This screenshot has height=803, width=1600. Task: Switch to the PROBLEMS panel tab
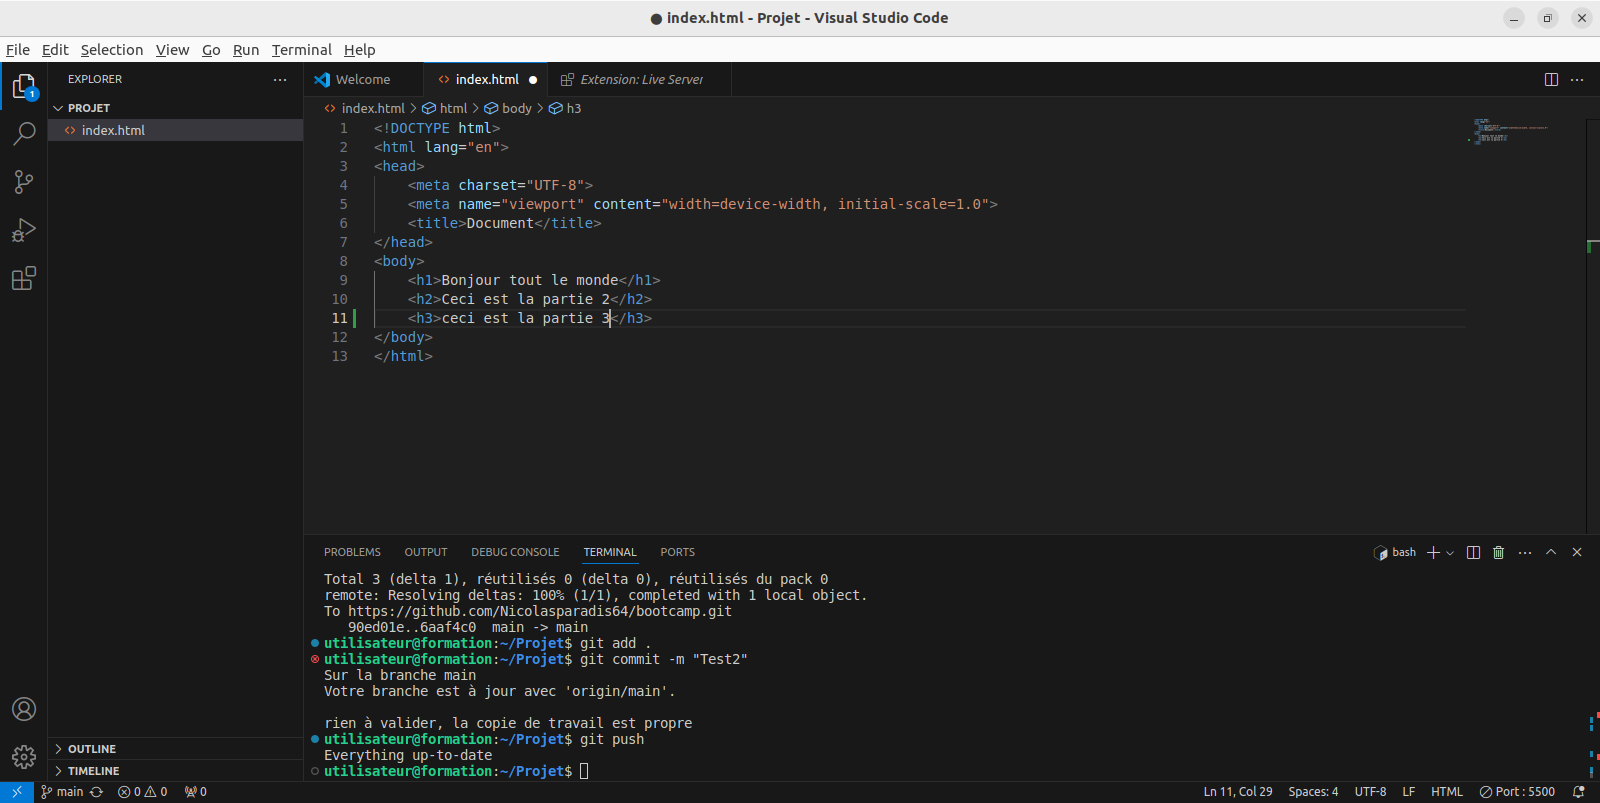click(x=352, y=552)
